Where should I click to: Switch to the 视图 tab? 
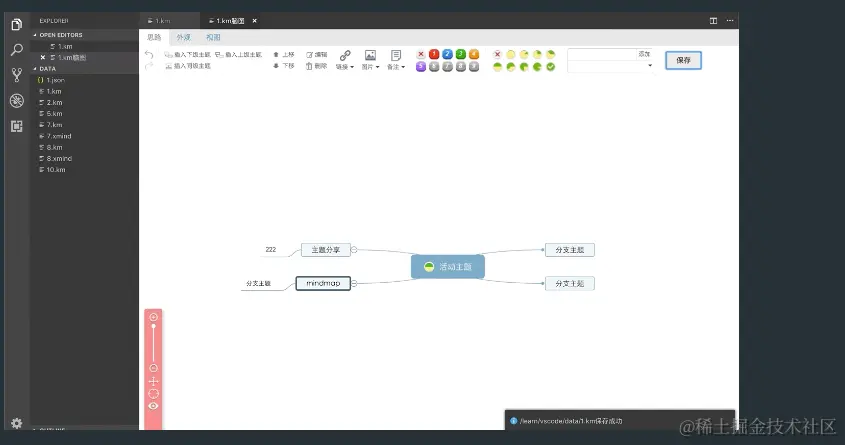point(213,37)
